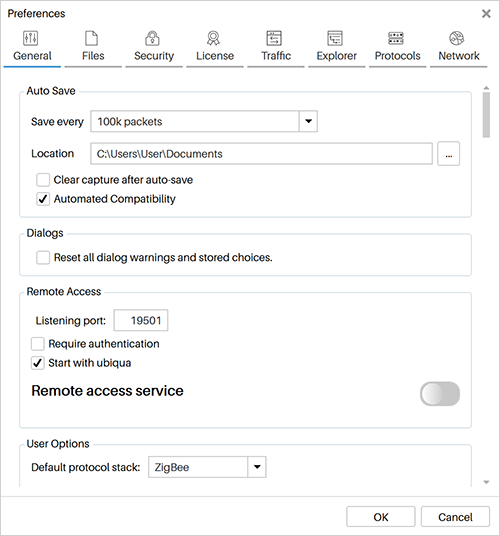The width and height of the screenshot is (500, 536).
Task: Browse for auto-save location with ... button
Action: (x=448, y=153)
